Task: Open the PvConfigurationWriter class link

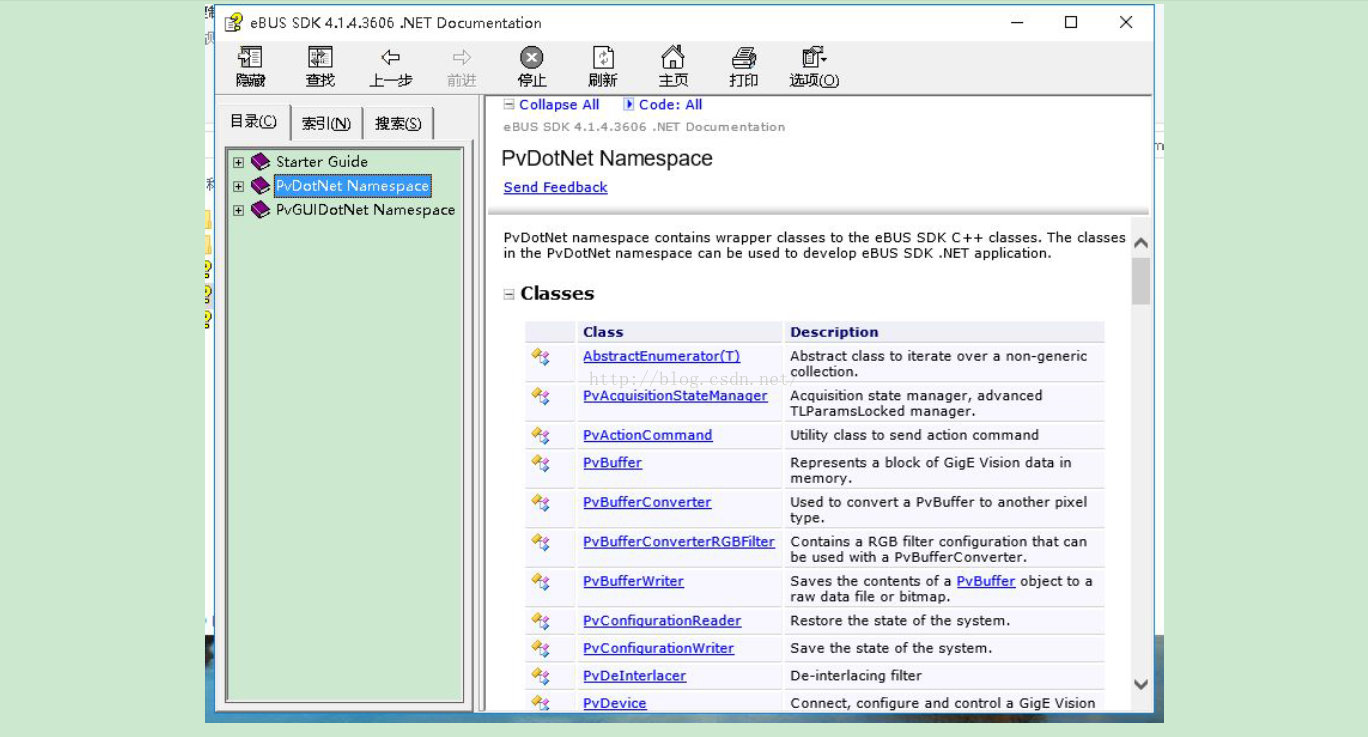Action: click(x=658, y=648)
